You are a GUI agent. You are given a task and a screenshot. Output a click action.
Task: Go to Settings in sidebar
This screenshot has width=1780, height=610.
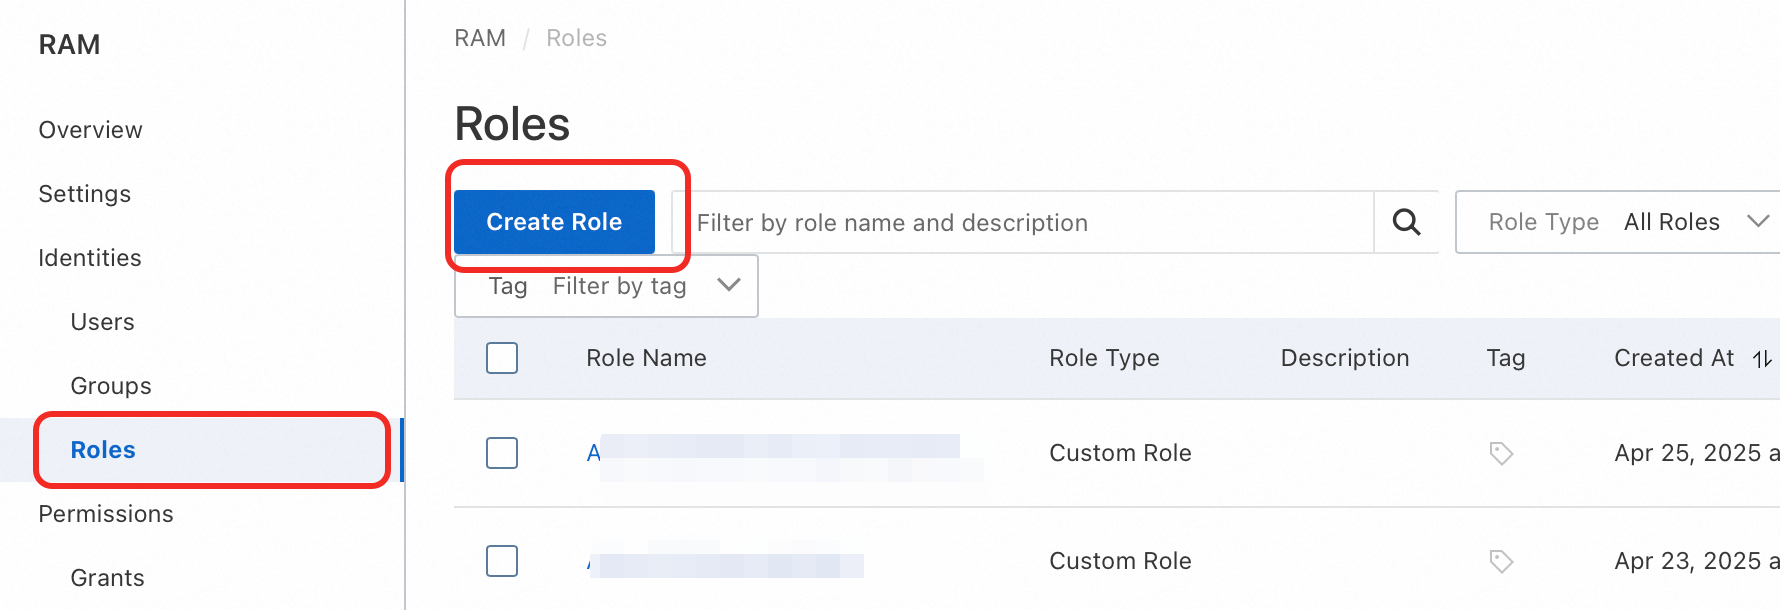[85, 194]
